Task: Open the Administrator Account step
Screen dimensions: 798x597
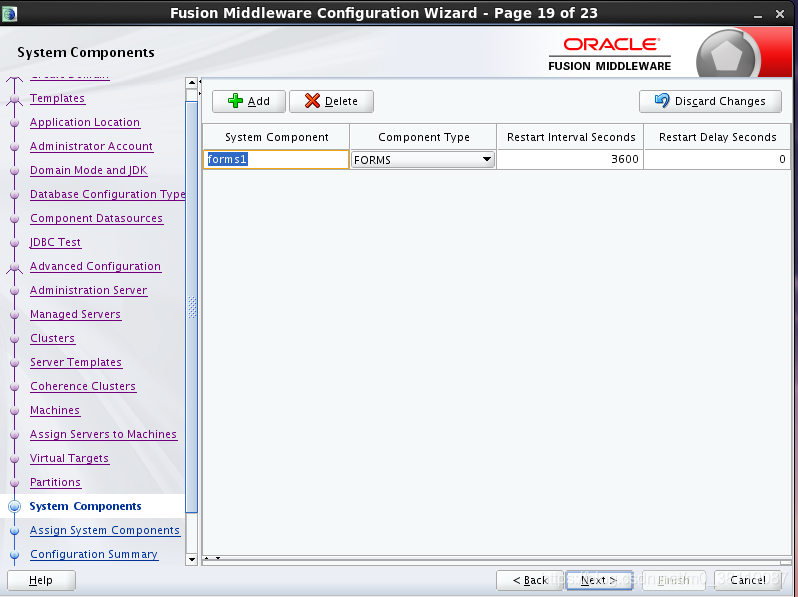Action: [x=91, y=146]
